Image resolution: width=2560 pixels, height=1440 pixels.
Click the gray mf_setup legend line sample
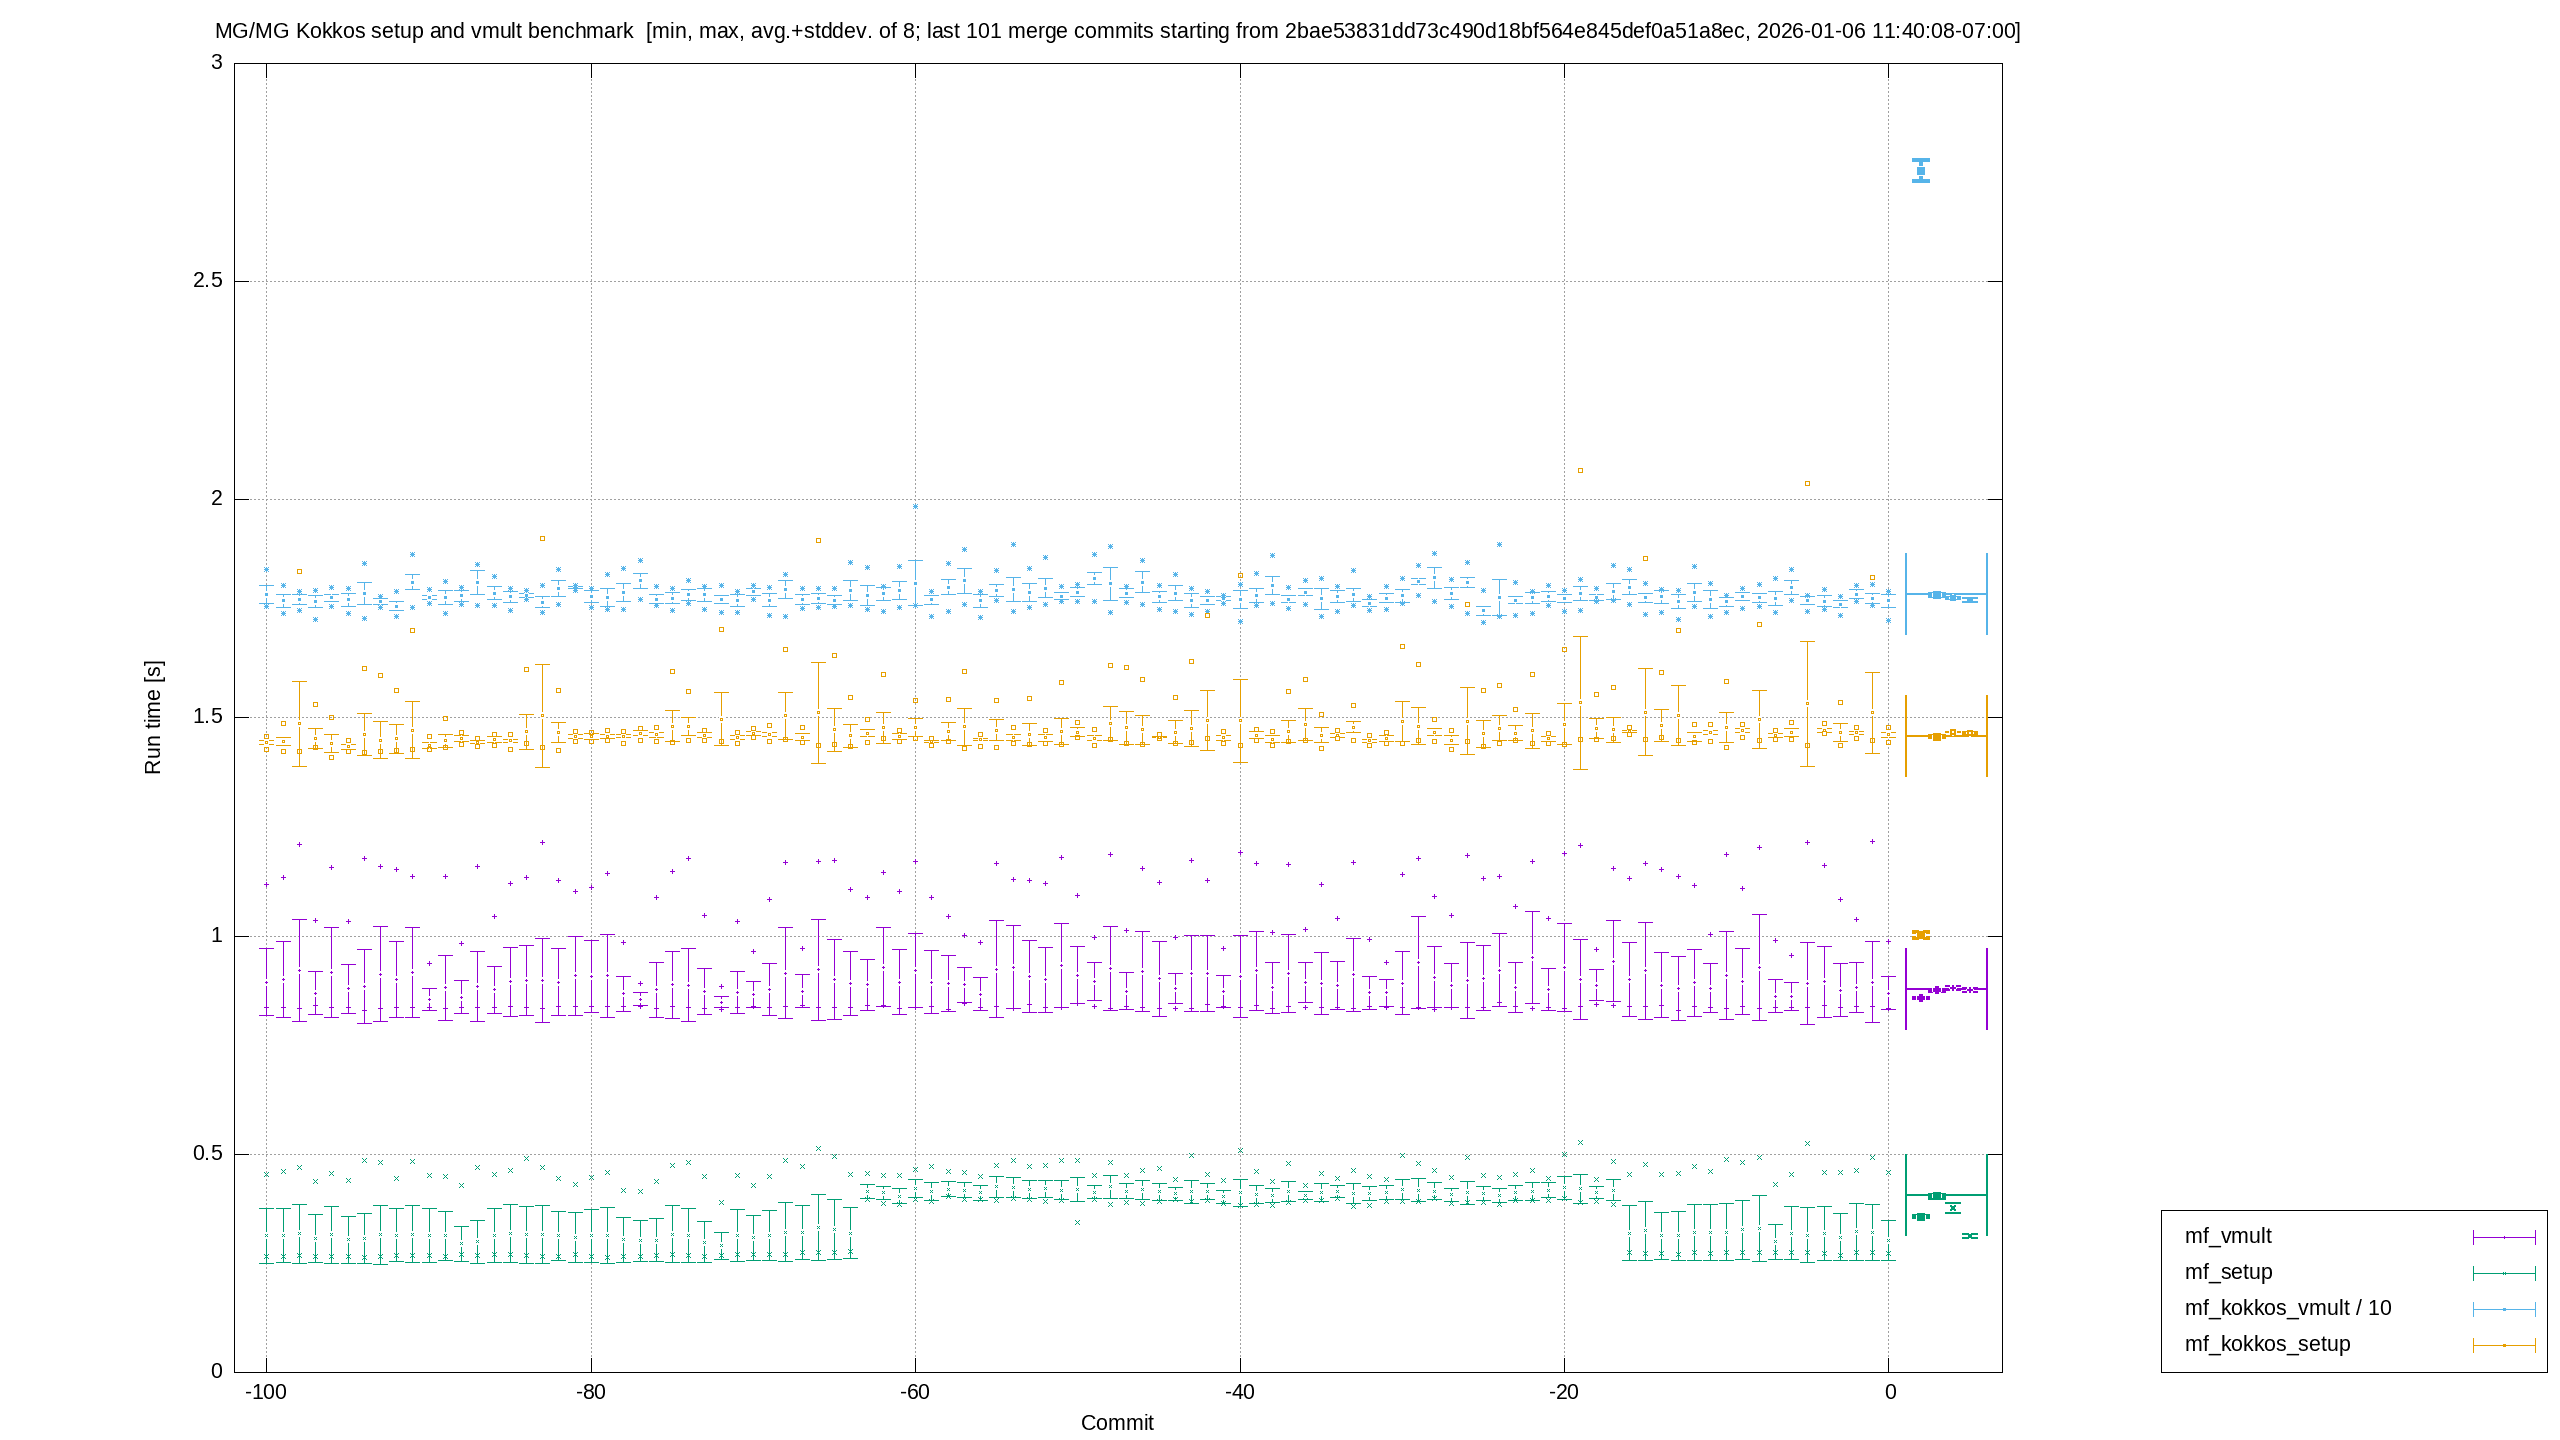tap(2504, 1273)
